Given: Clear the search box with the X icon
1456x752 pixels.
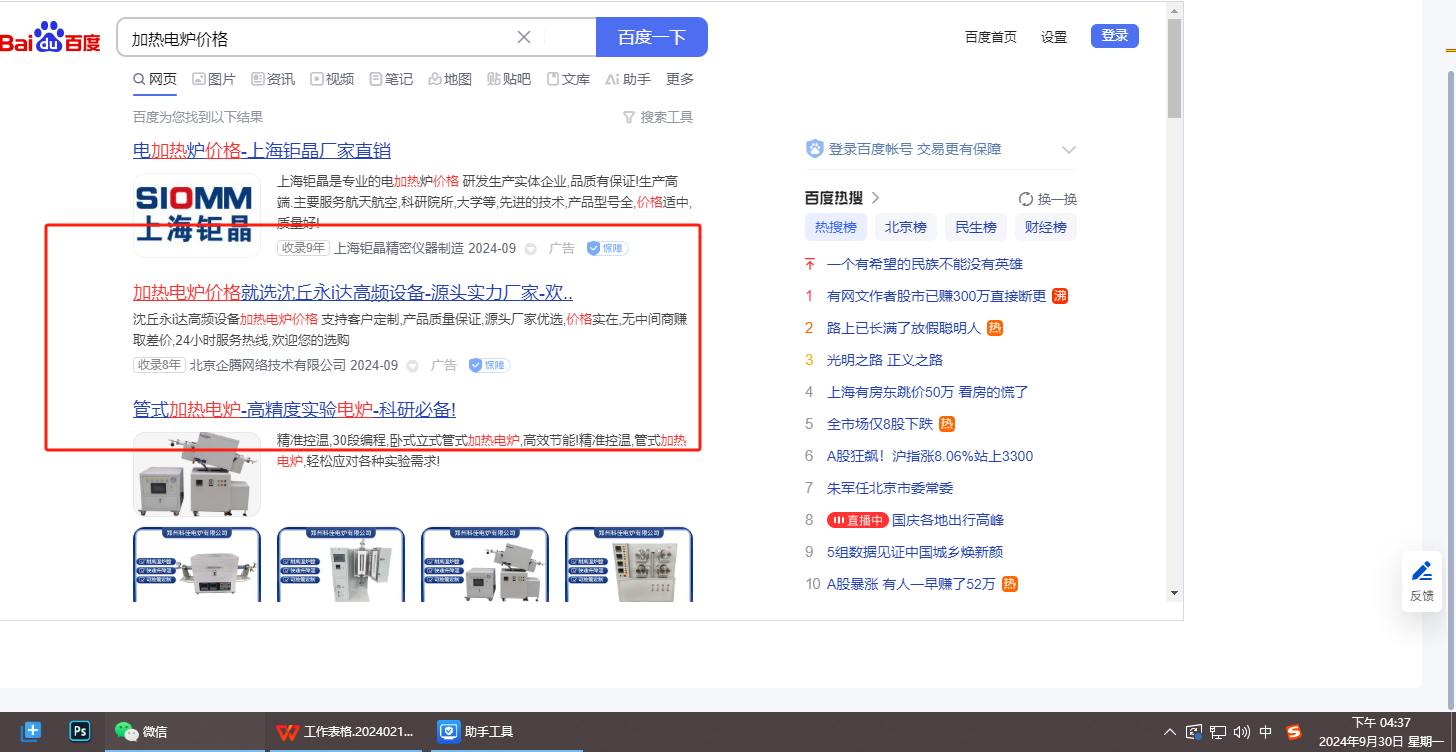Looking at the screenshot, I should [x=523, y=37].
